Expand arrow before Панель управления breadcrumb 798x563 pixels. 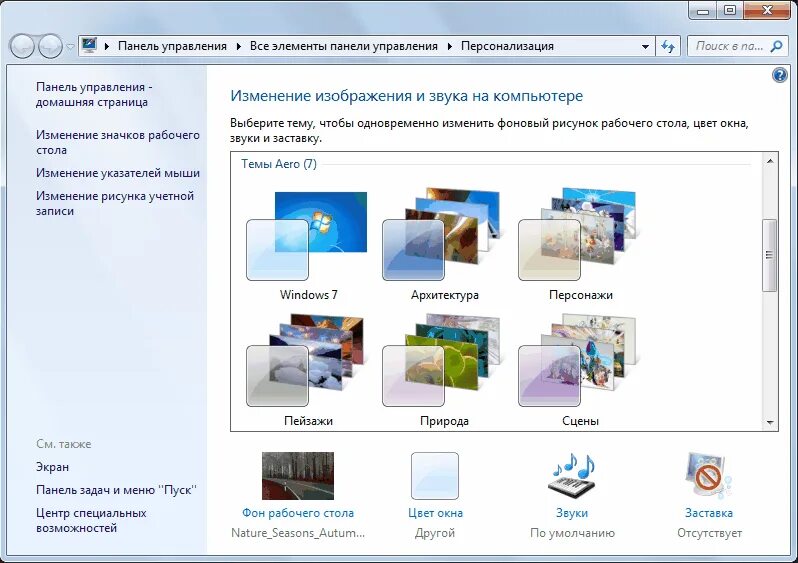[107, 46]
